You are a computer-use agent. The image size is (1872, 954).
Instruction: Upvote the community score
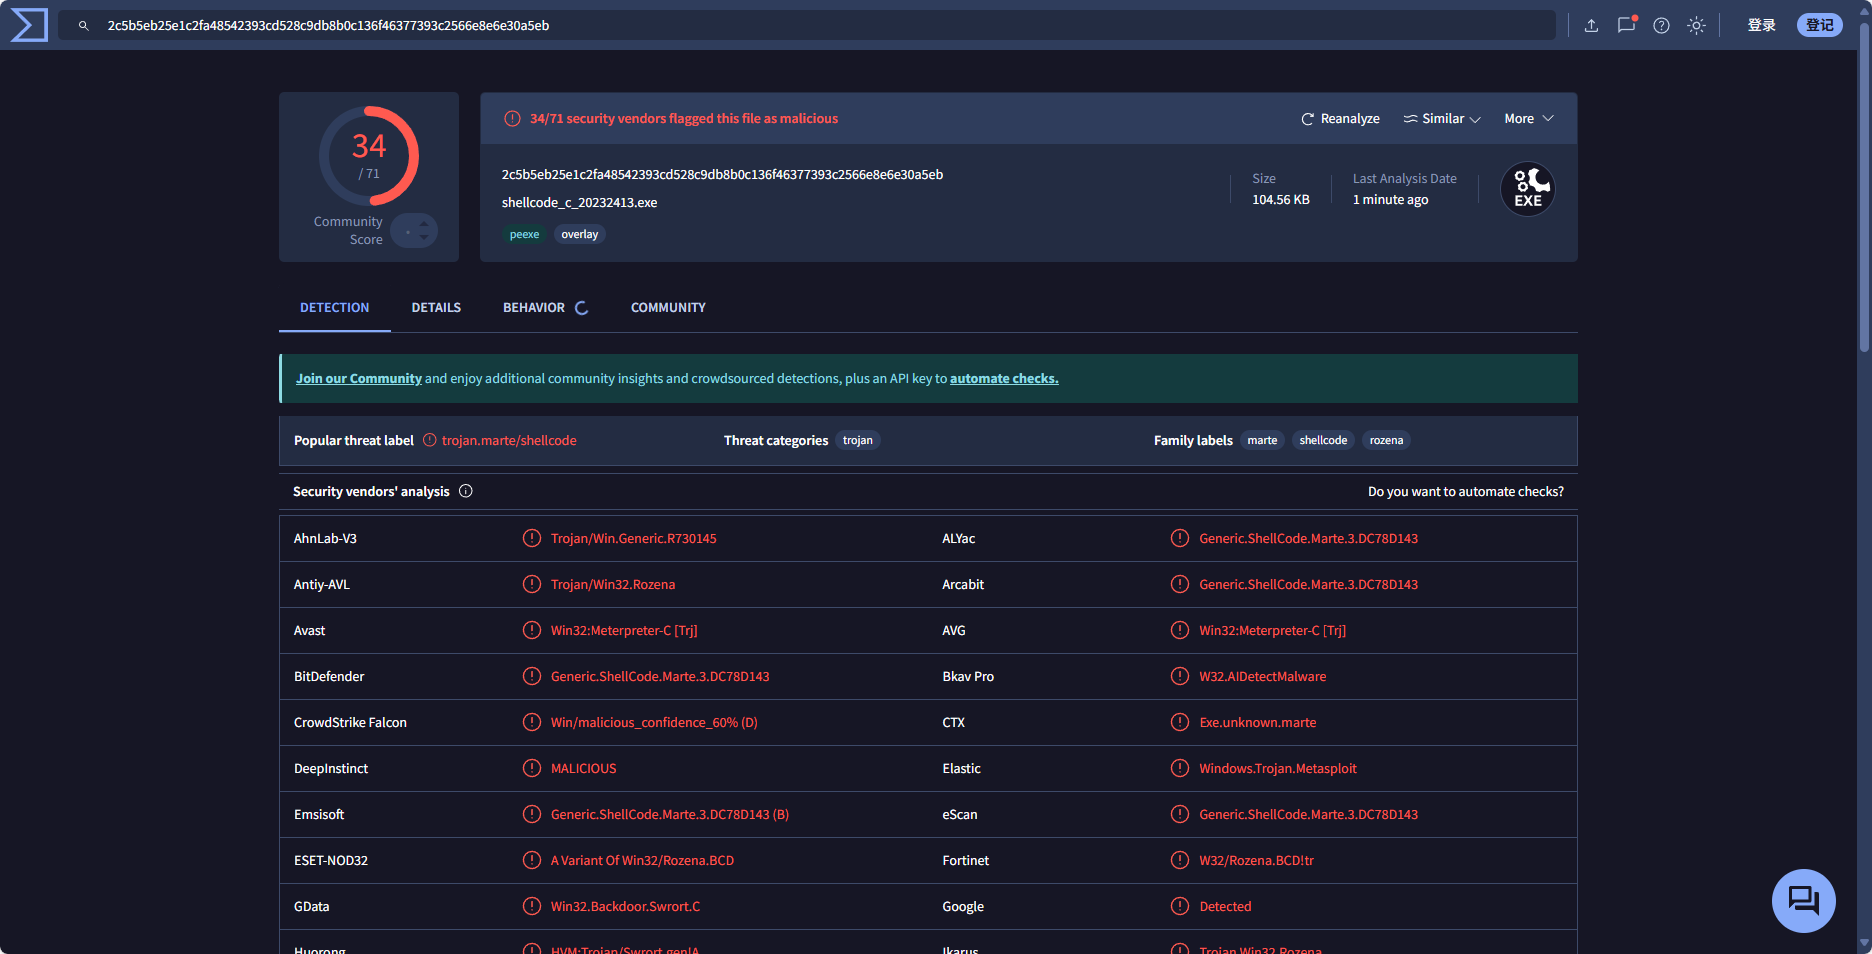point(424,224)
